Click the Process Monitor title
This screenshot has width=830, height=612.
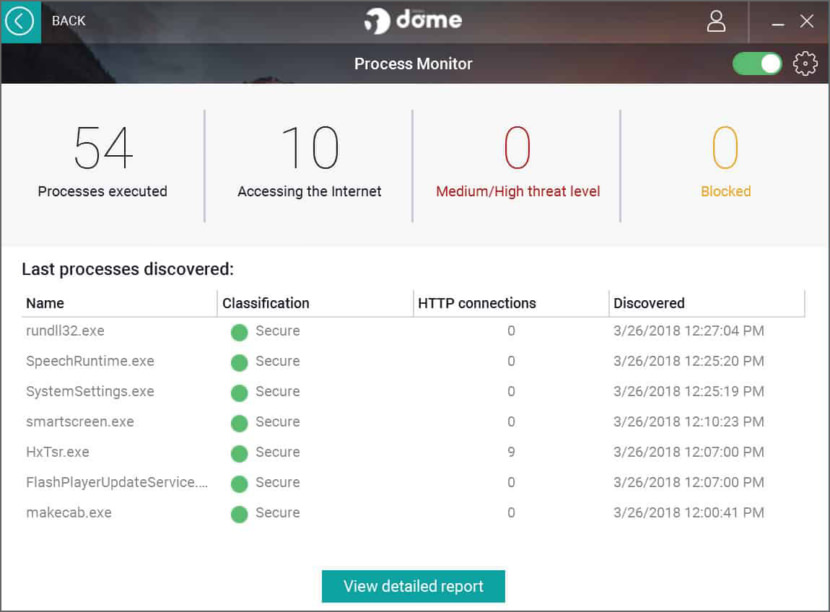pyautogui.click(x=413, y=64)
